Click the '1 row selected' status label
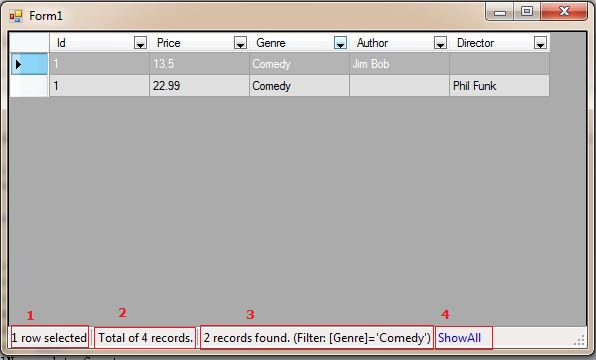Image resolution: width=596 pixels, height=360 pixels. tap(49, 338)
